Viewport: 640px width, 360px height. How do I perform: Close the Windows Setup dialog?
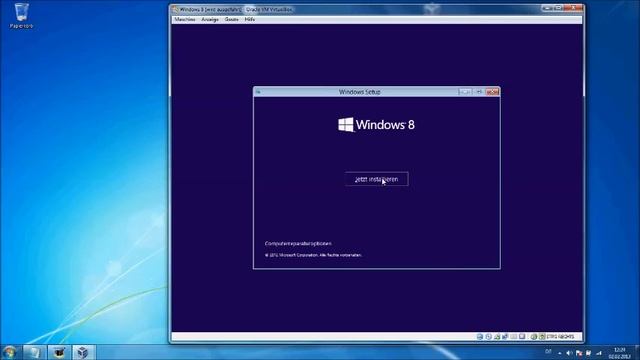[x=492, y=92]
